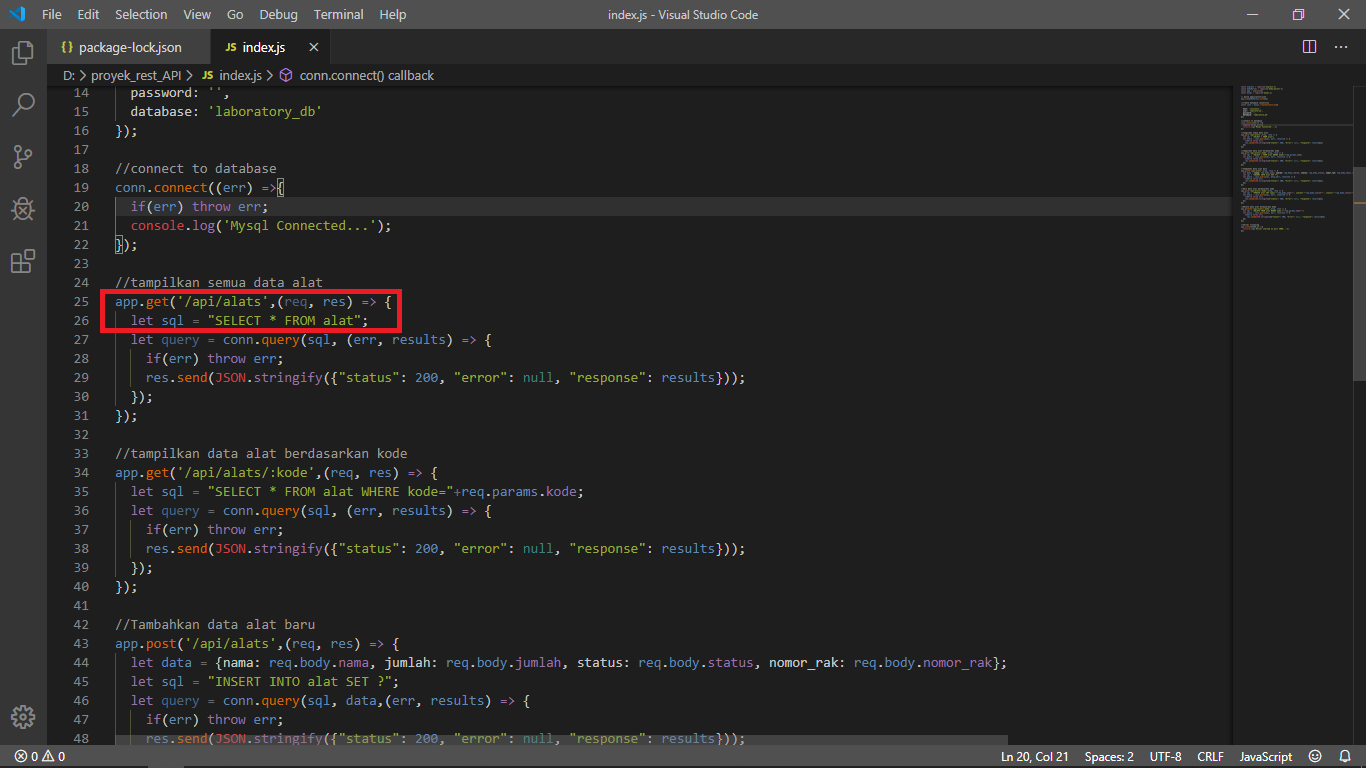
Task: Open the editor More Actions menu
Action: [x=1341, y=46]
